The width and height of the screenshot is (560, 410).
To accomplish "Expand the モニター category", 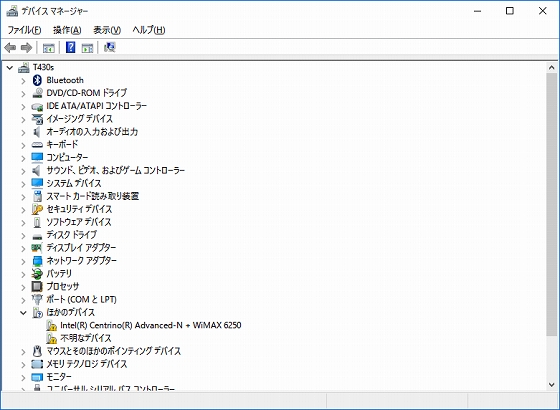I will 24,378.
